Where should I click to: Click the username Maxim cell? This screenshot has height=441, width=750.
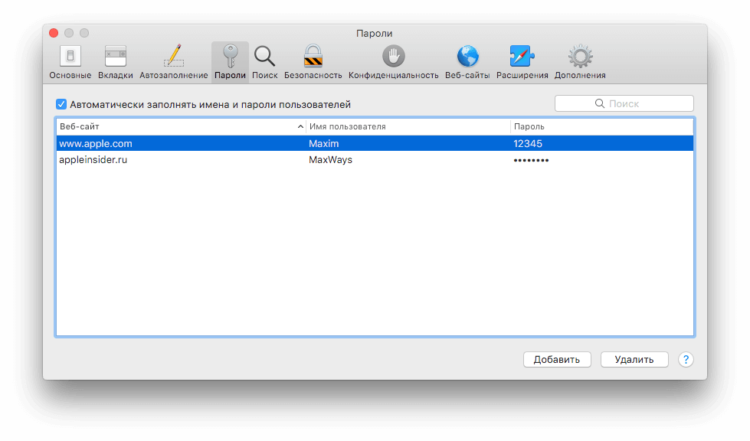point(323,143)
